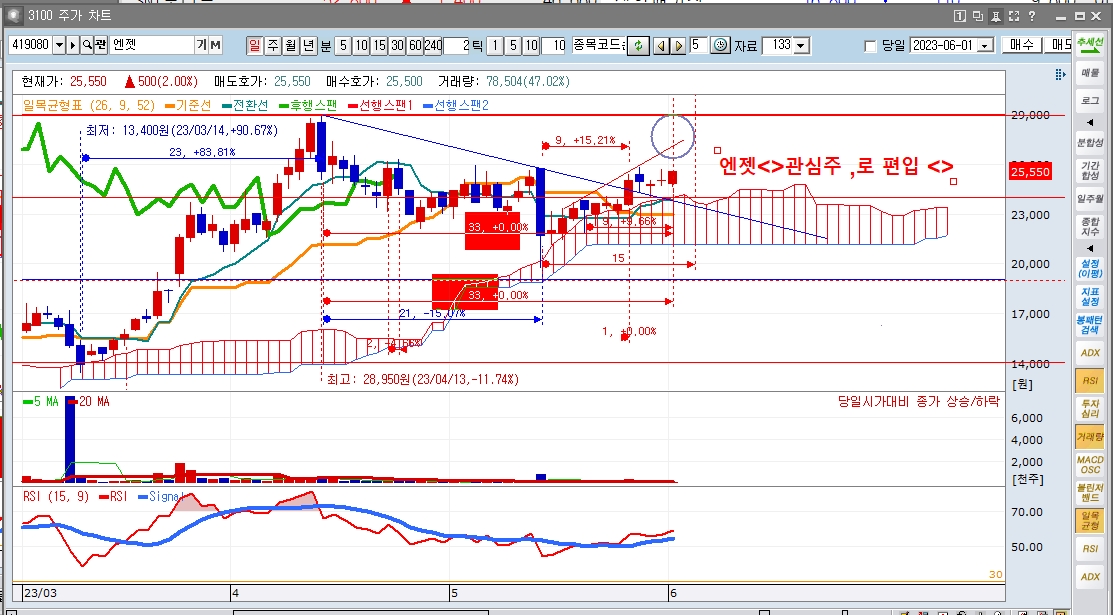This screenshot has height=615, width=1113.
Task: Click the 엔젯 stock name input field
Action: [152, 45]
